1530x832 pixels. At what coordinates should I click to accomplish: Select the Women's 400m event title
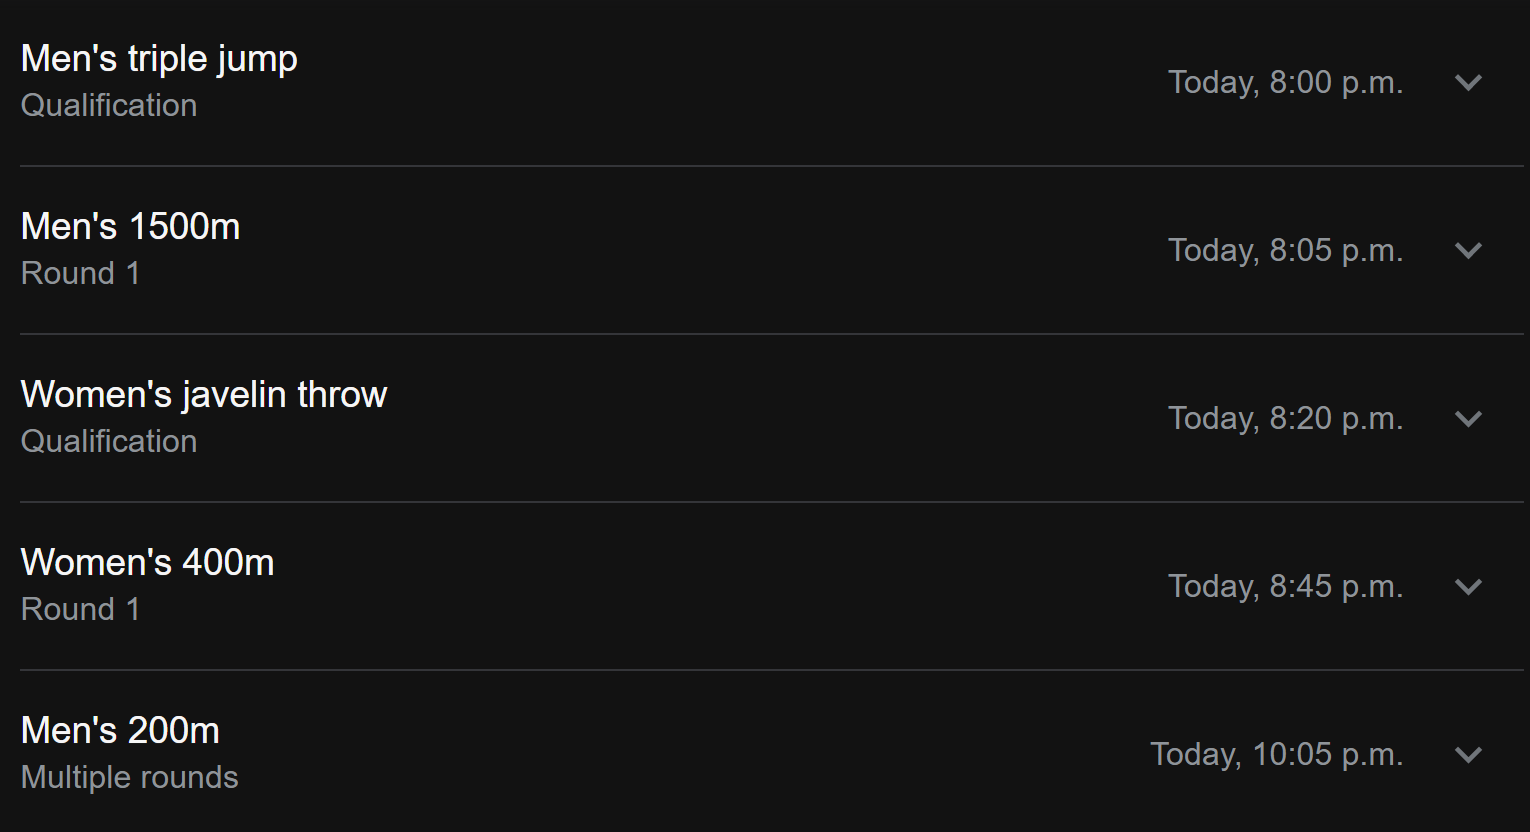pyautogui.click(x=147, y=563)
